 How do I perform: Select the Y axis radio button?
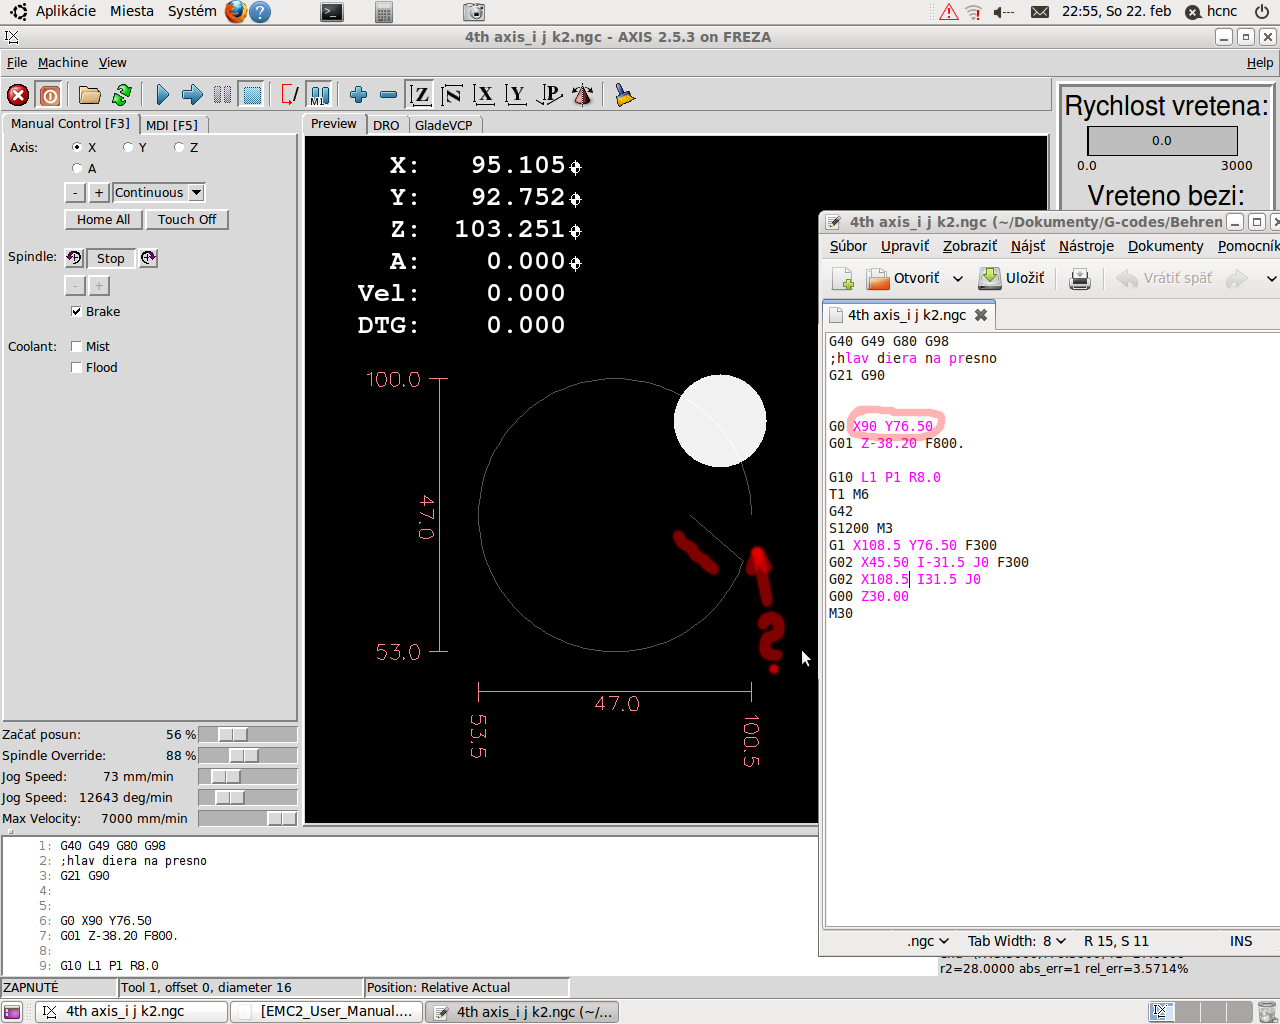(128, 148)
